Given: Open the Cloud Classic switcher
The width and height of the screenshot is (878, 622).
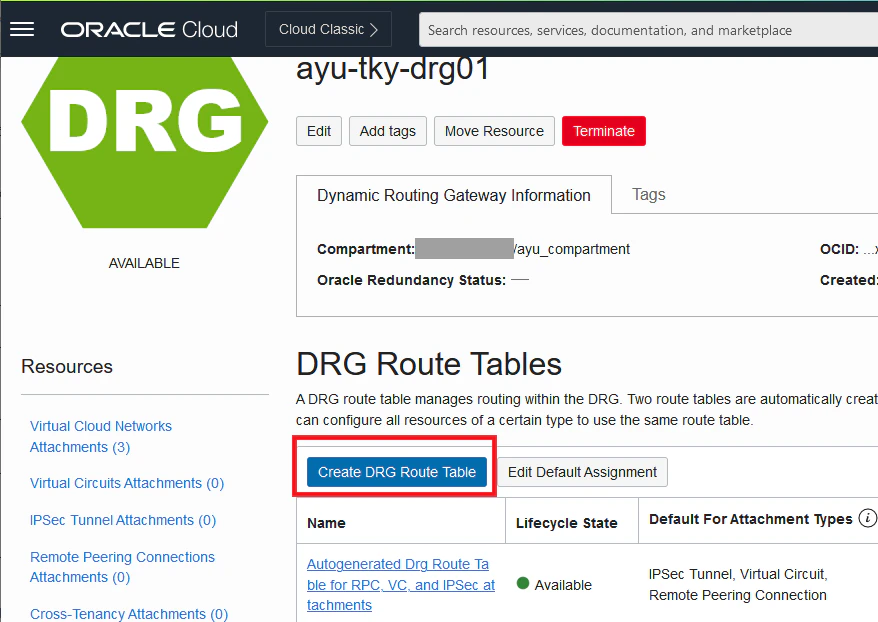Looking at the screenshot, I should pyautogui.click(x=328, y=29).
